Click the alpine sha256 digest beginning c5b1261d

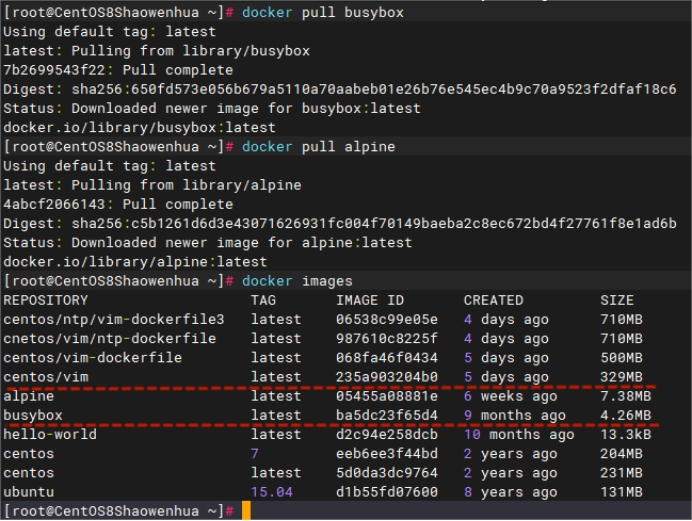point(403,223)
